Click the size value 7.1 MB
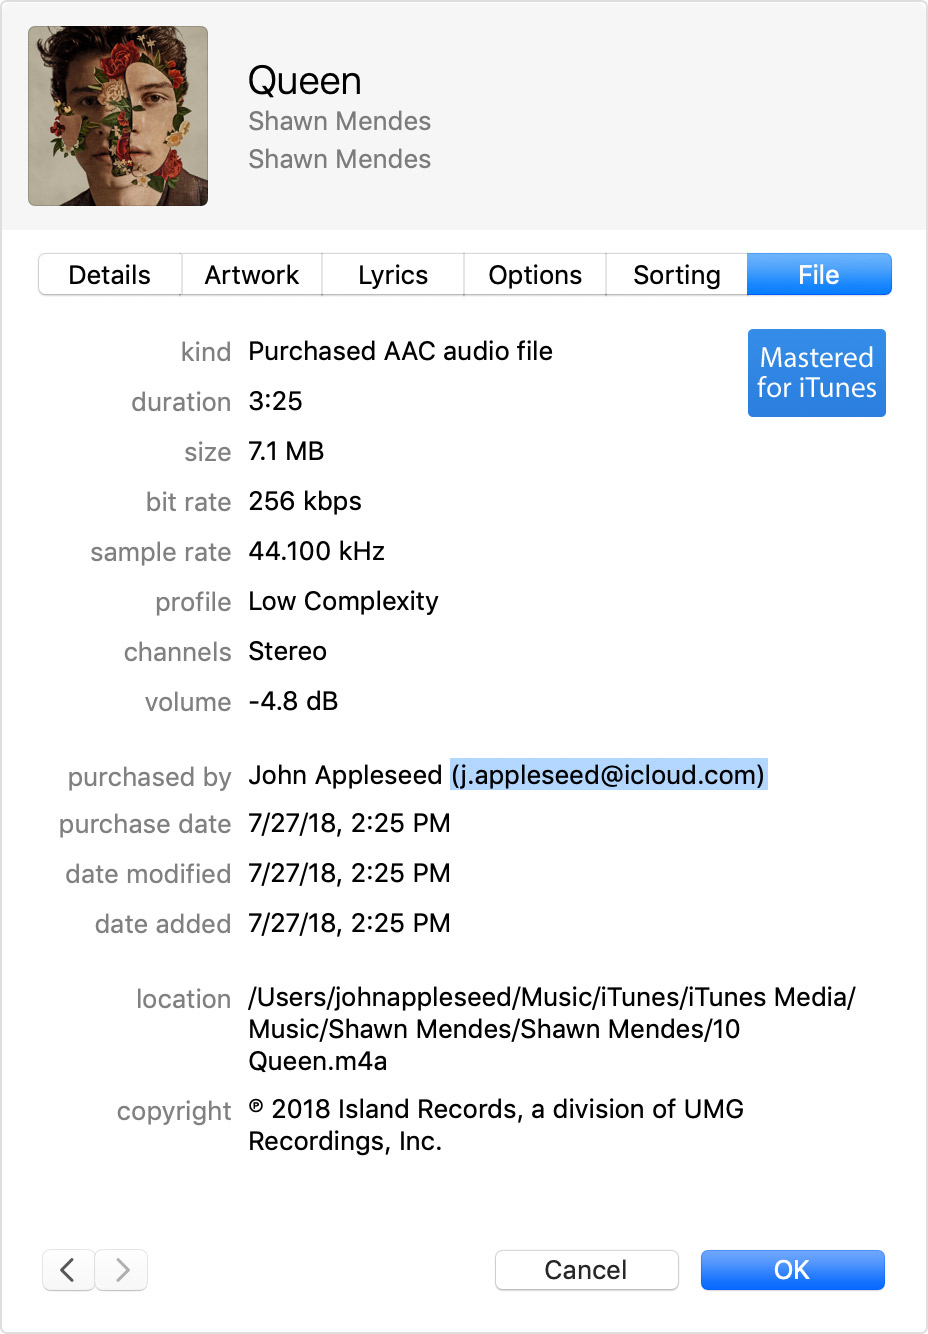This screenshot has height=1334, width=928. tap(286, 451)
